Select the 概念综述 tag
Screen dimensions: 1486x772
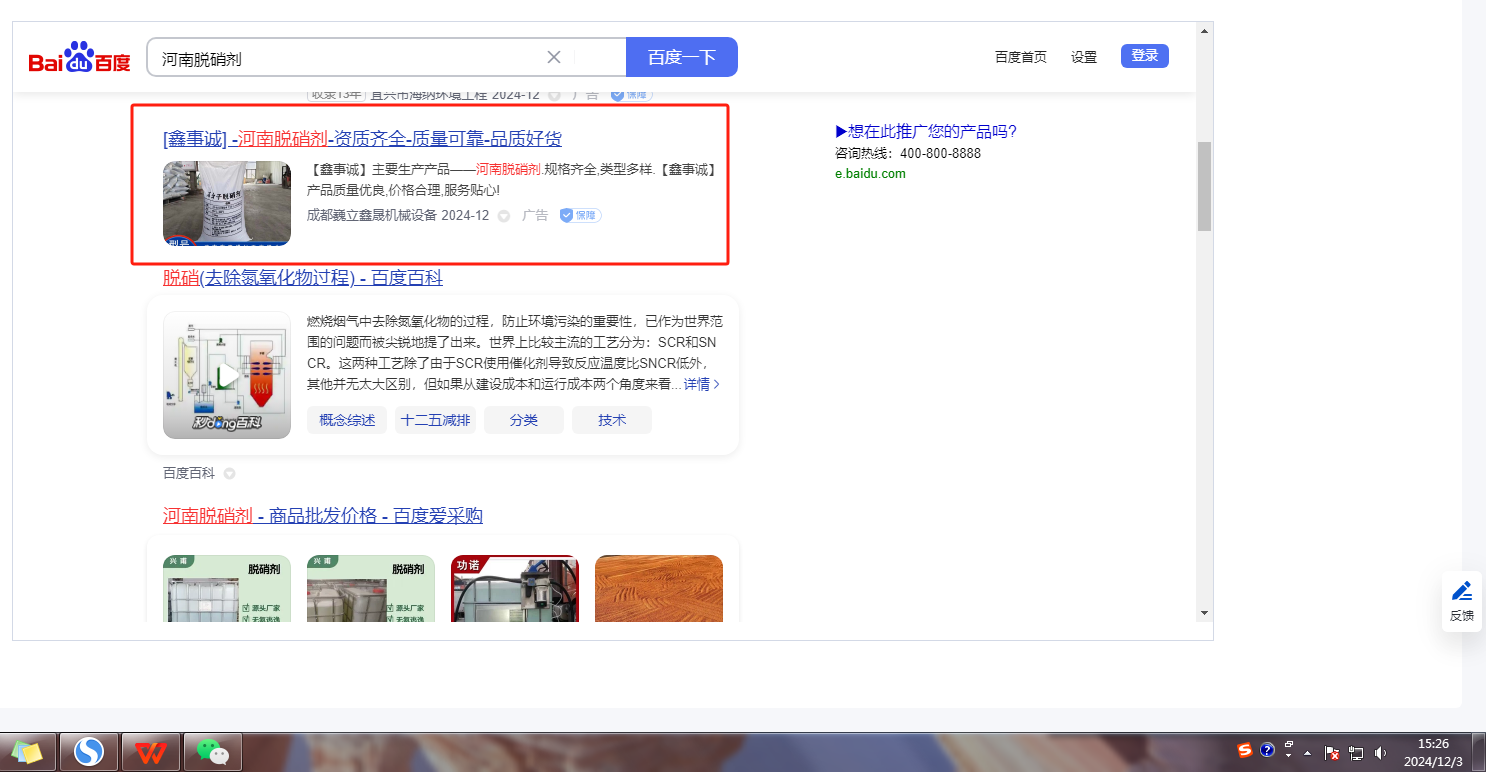click(347, 420)
